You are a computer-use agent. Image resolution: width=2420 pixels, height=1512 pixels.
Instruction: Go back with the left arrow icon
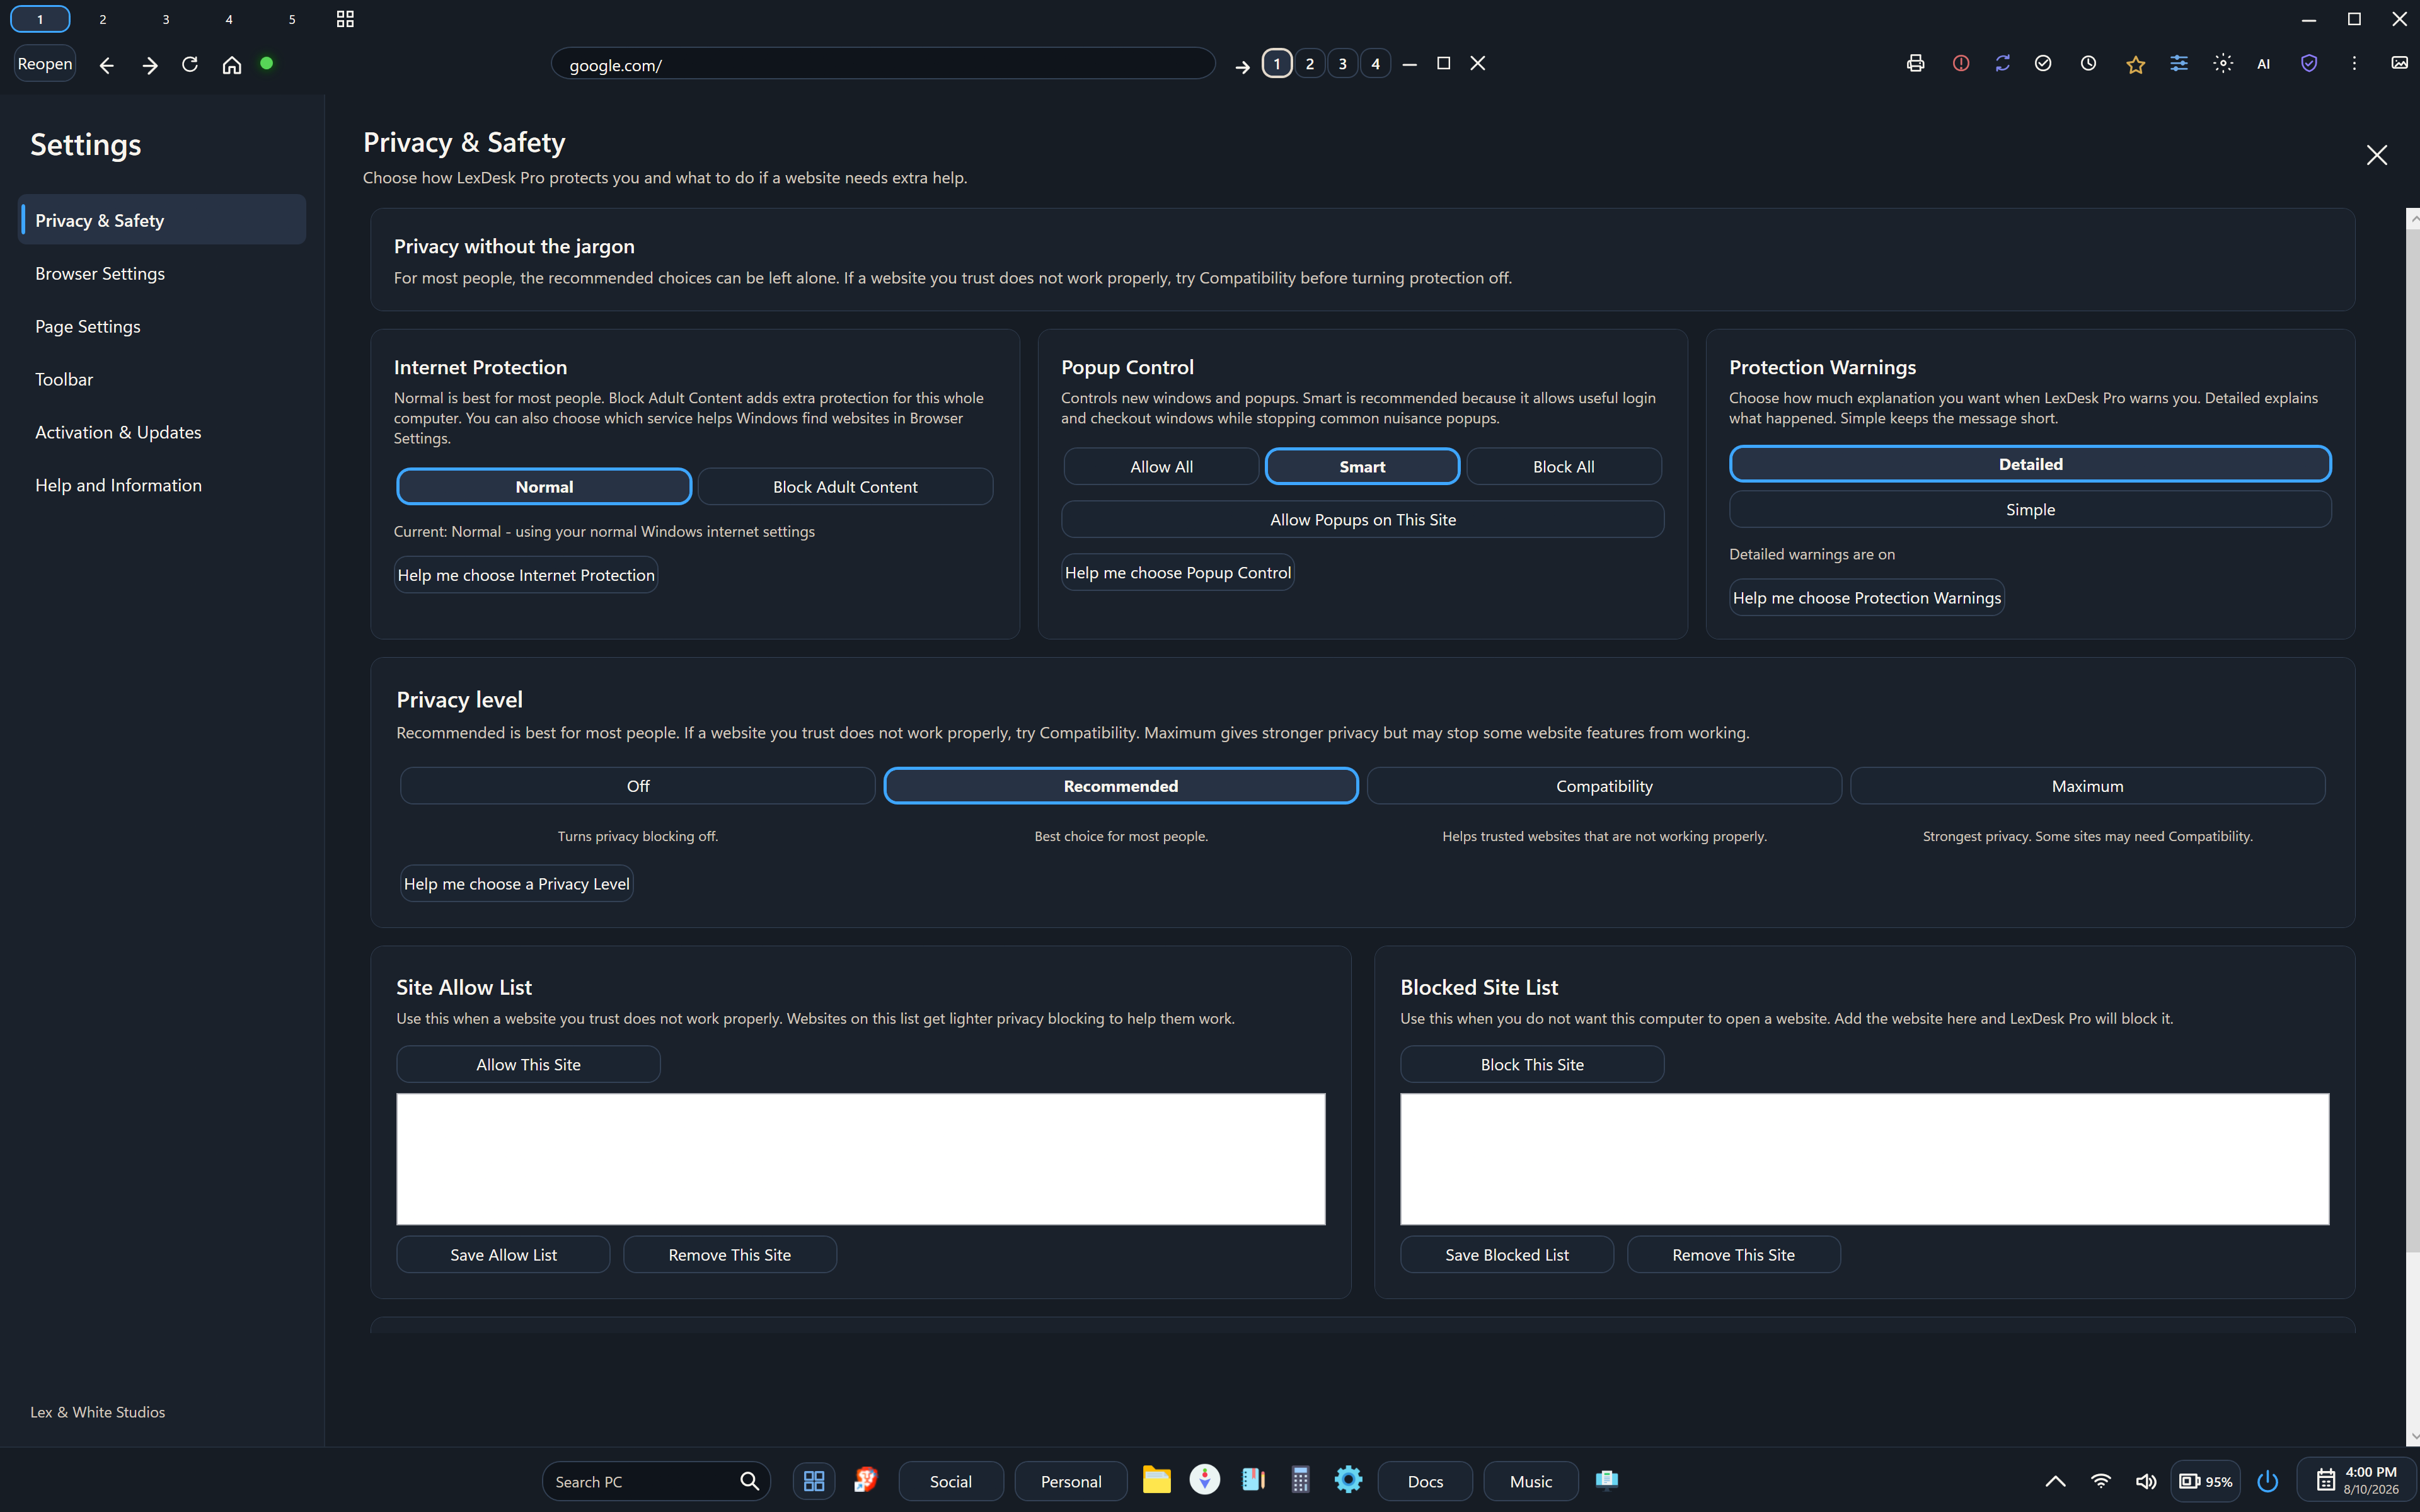tap(107, 65)
